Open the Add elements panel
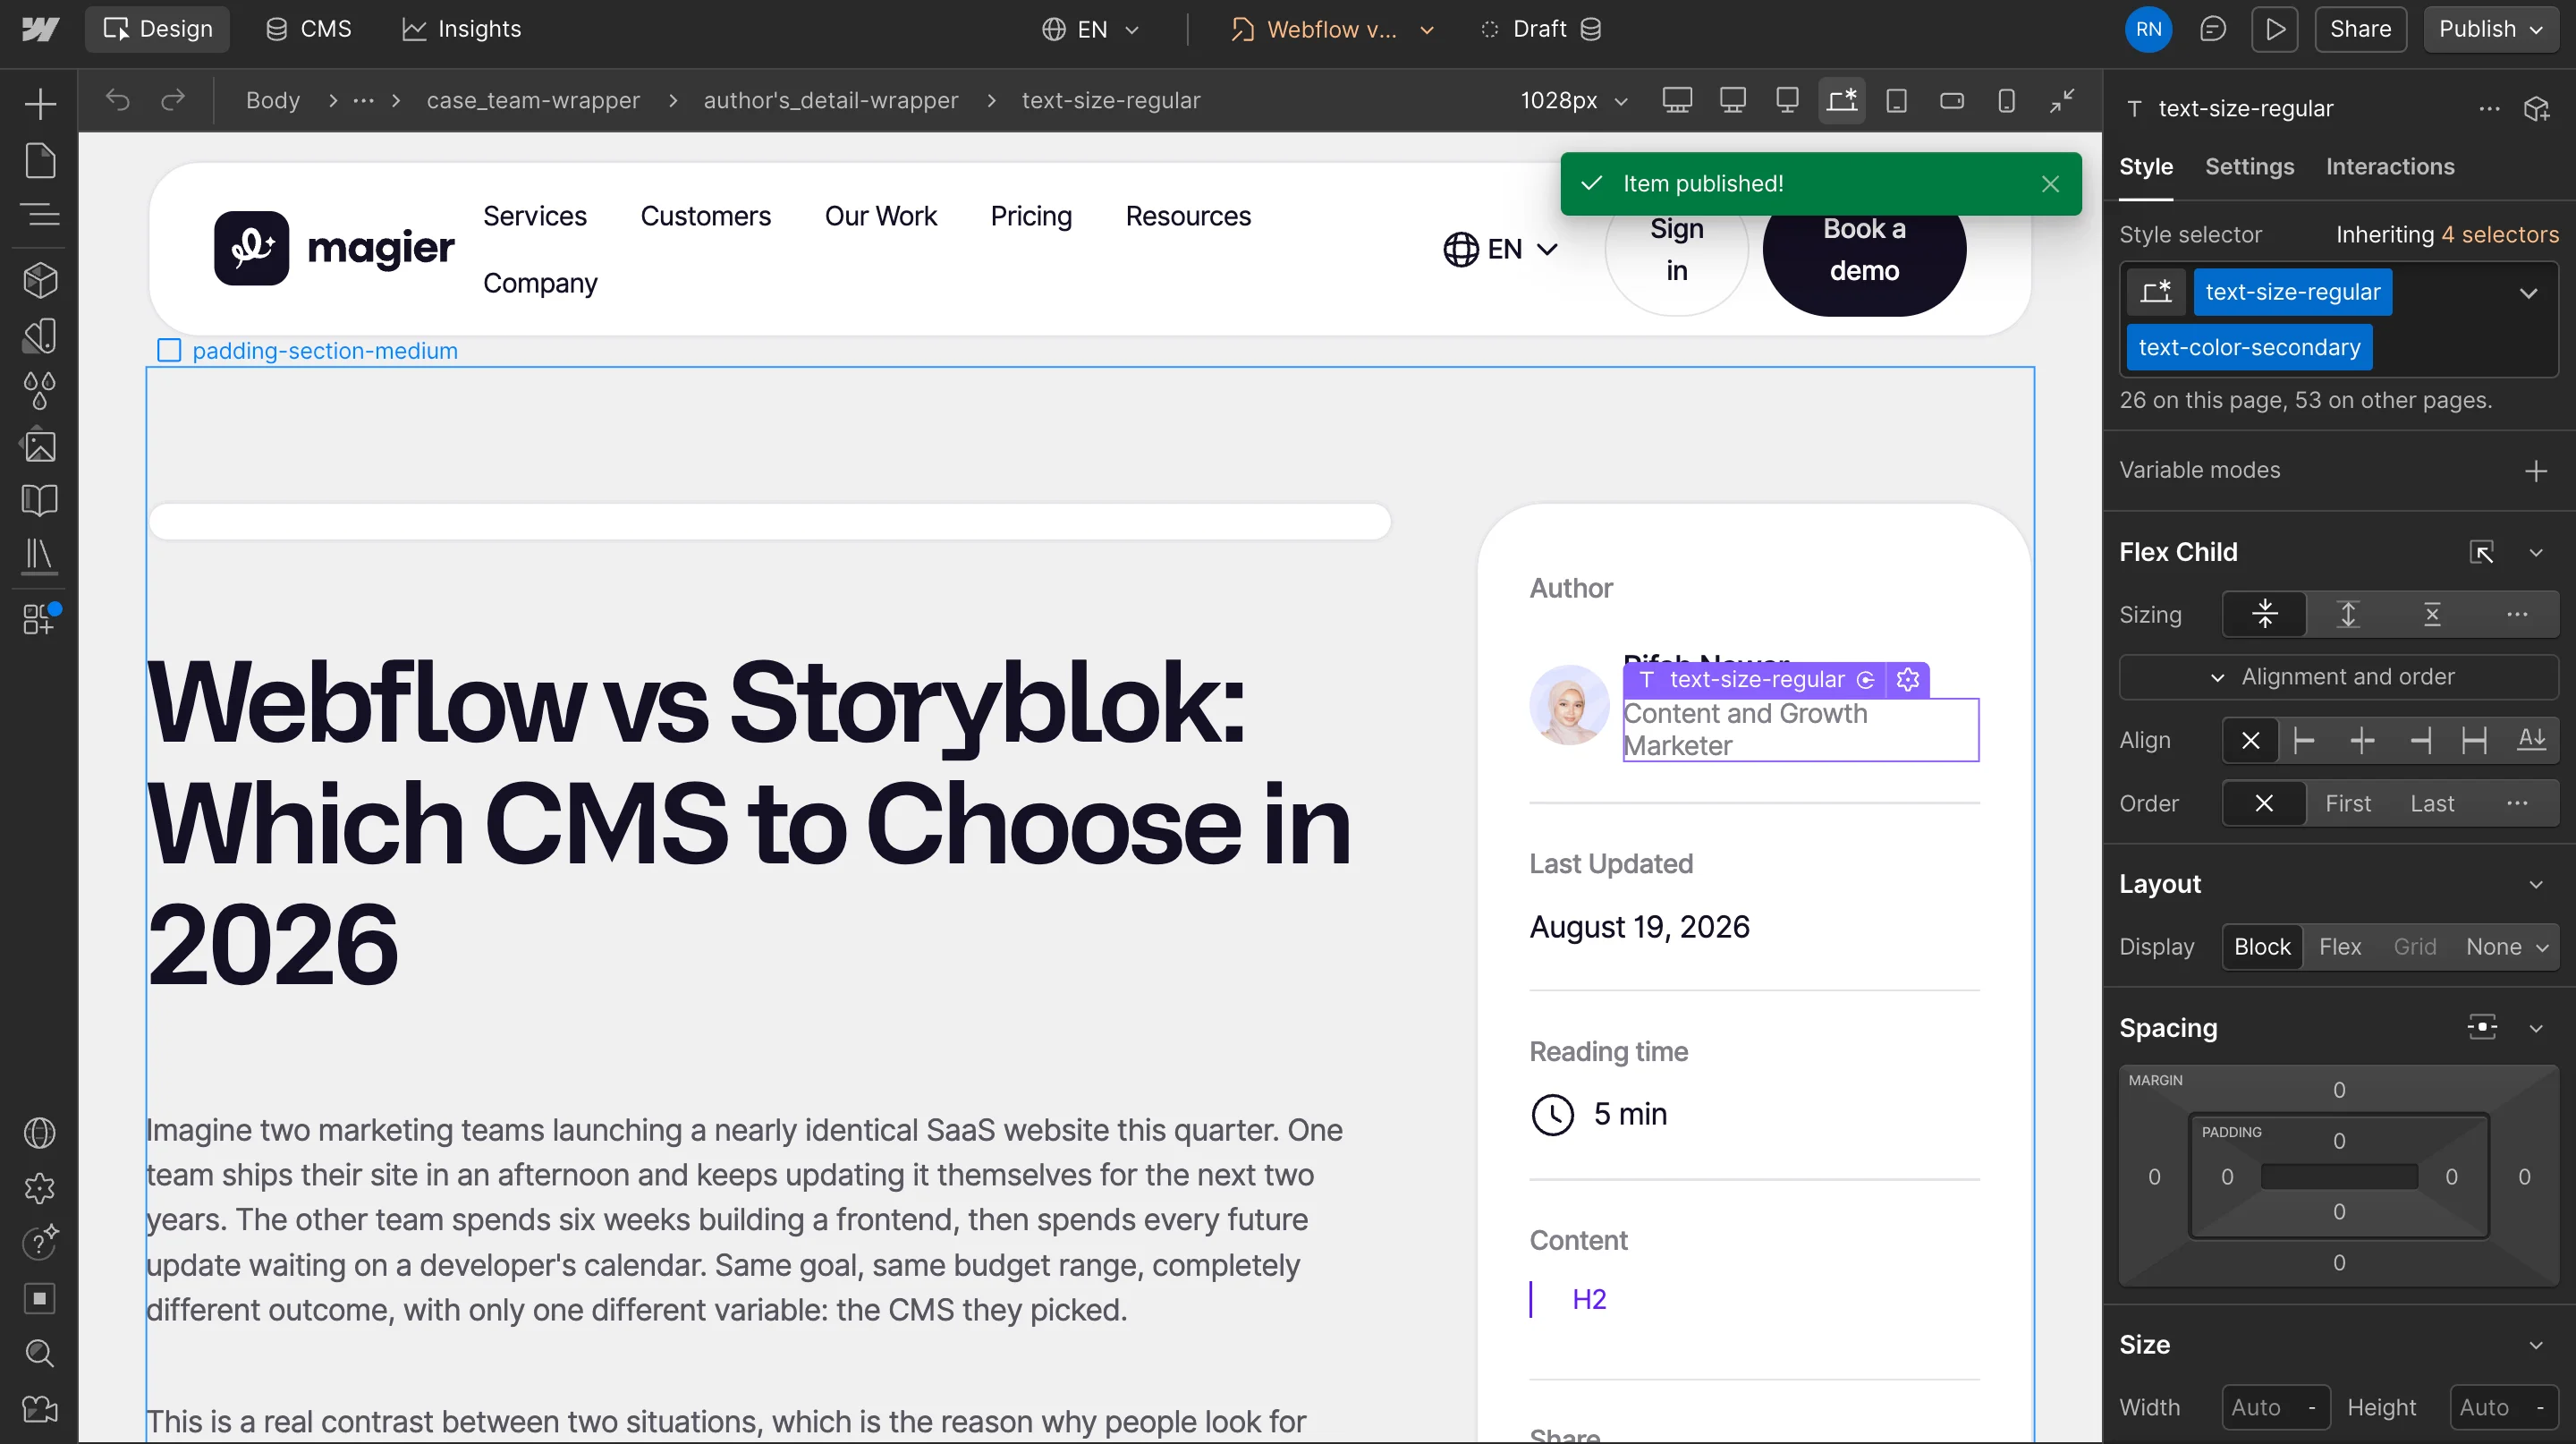Screen dimensions: 2576x1444 40,104
